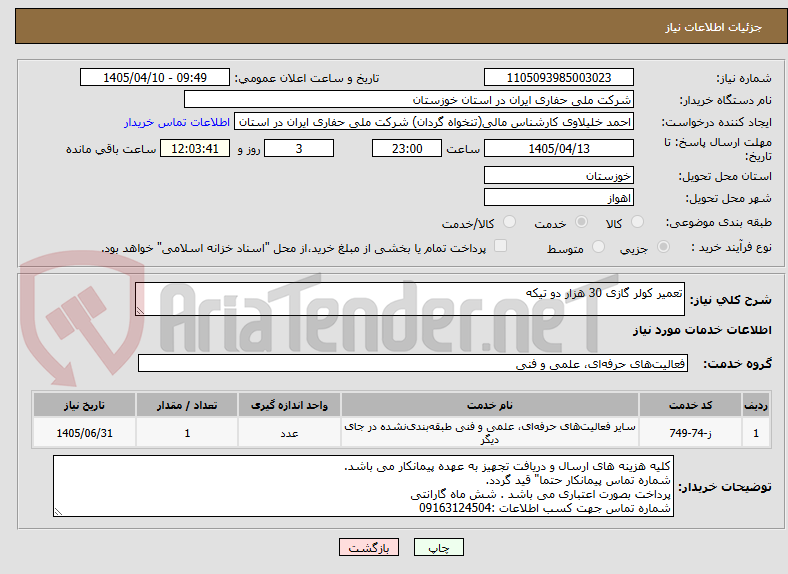This screenshot has width=788, height=574.
Task: Click the unit cell عدد
Action: tap(289, 433)
